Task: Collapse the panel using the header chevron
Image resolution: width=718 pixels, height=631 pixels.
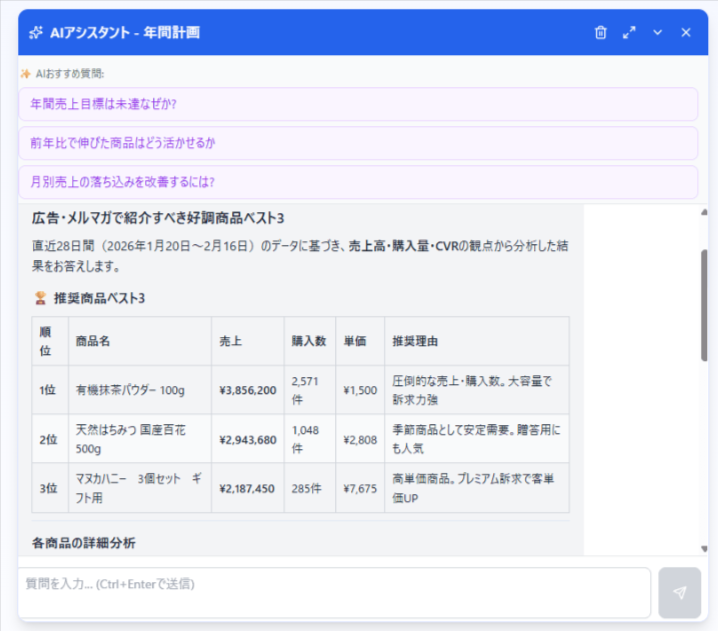Action: (658, 32)
